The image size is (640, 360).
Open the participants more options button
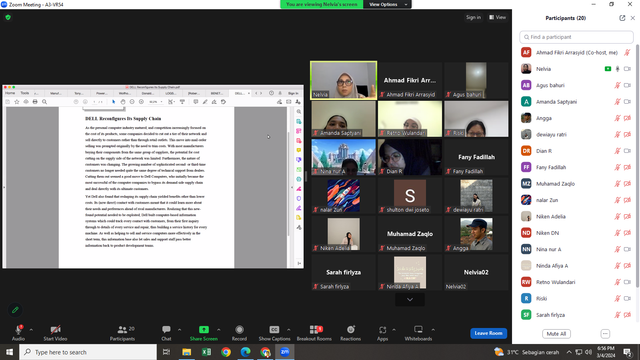coord(605,333)
